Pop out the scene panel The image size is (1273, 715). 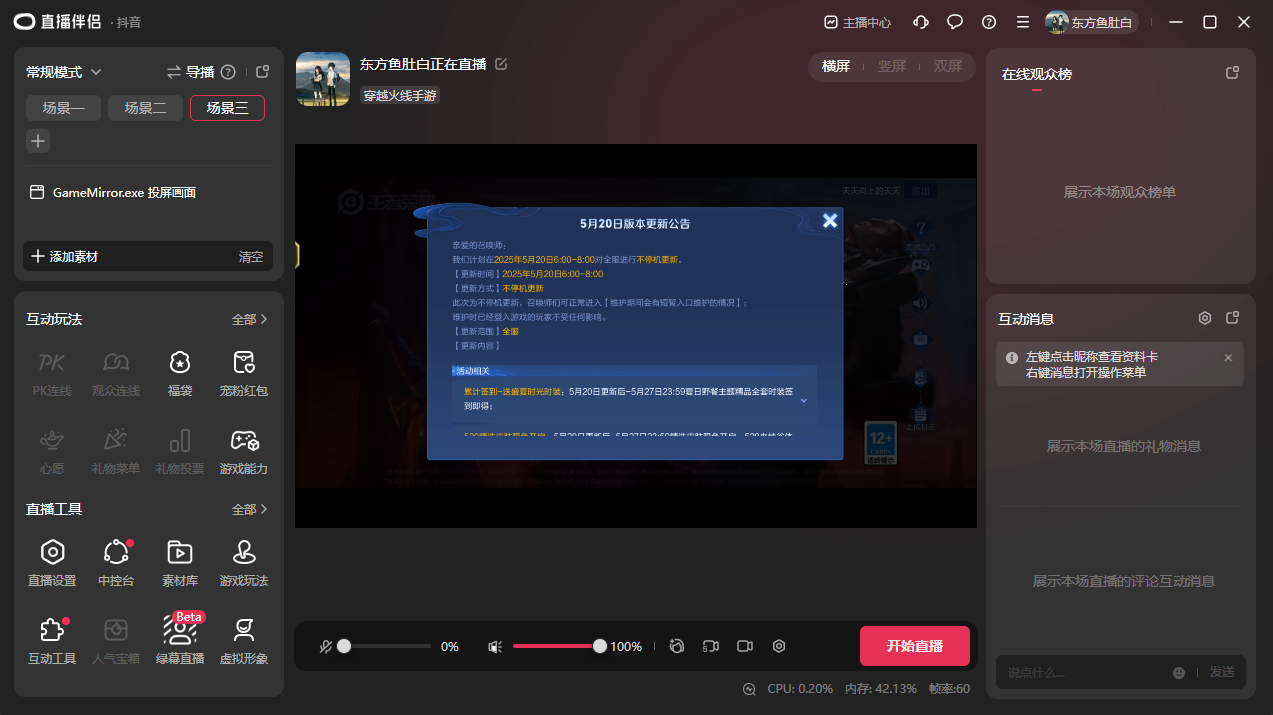[262, 72]
